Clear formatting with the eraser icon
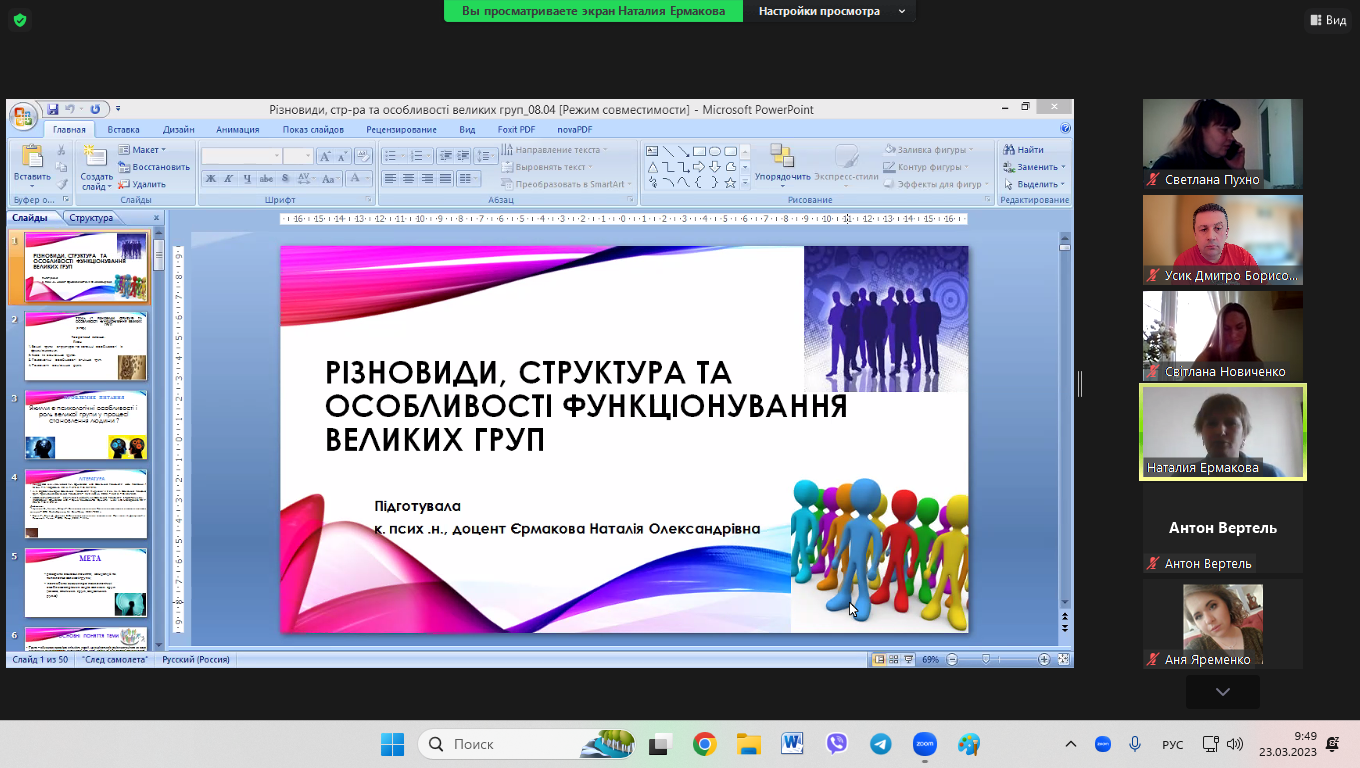1360x768 pixels. pyautogui.click(x=364, y=156)
